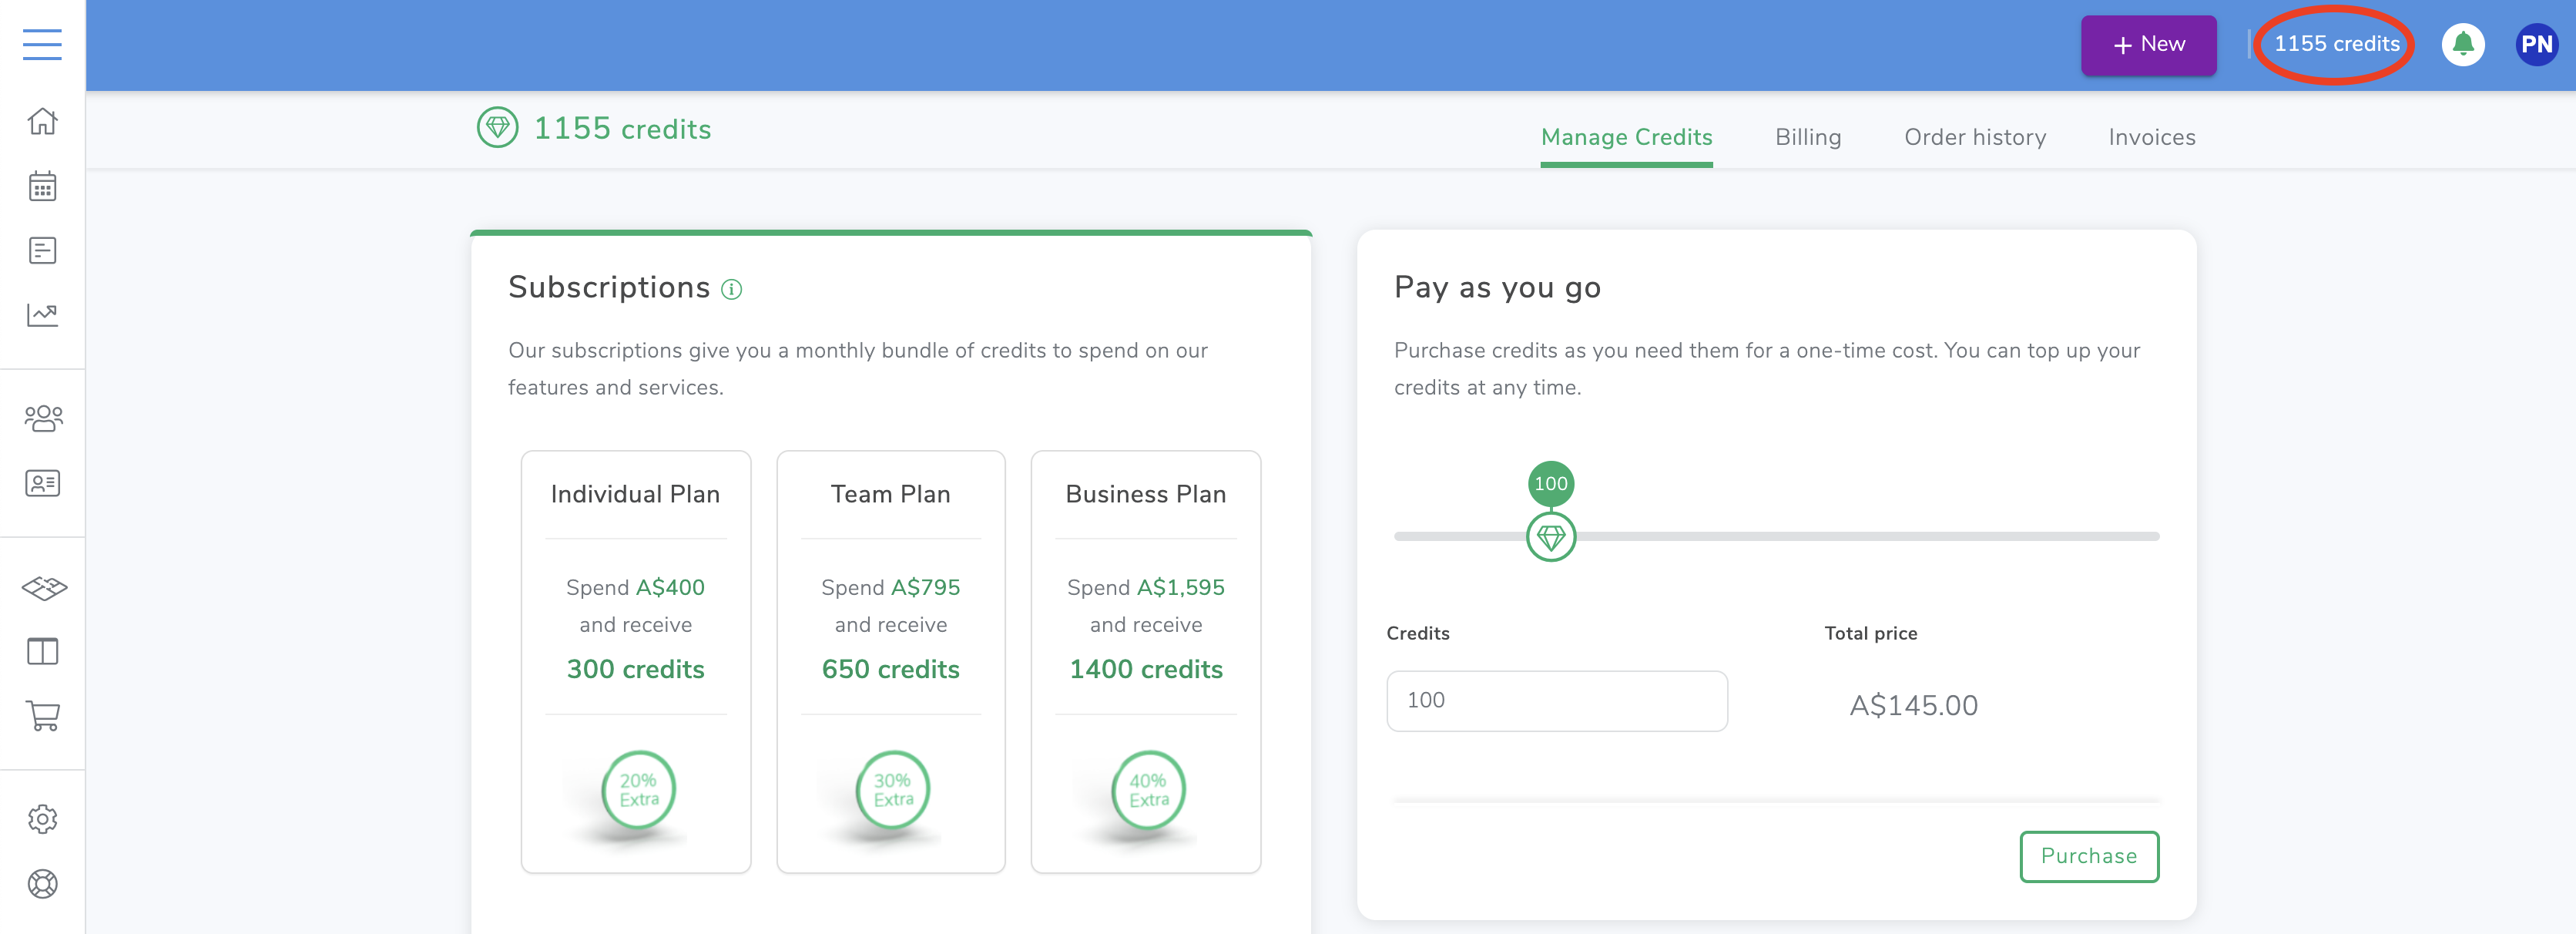Click the credits slider diamond handle
The height and width of the screenshot is (934, 2576).
click(x=1550, y=537)
